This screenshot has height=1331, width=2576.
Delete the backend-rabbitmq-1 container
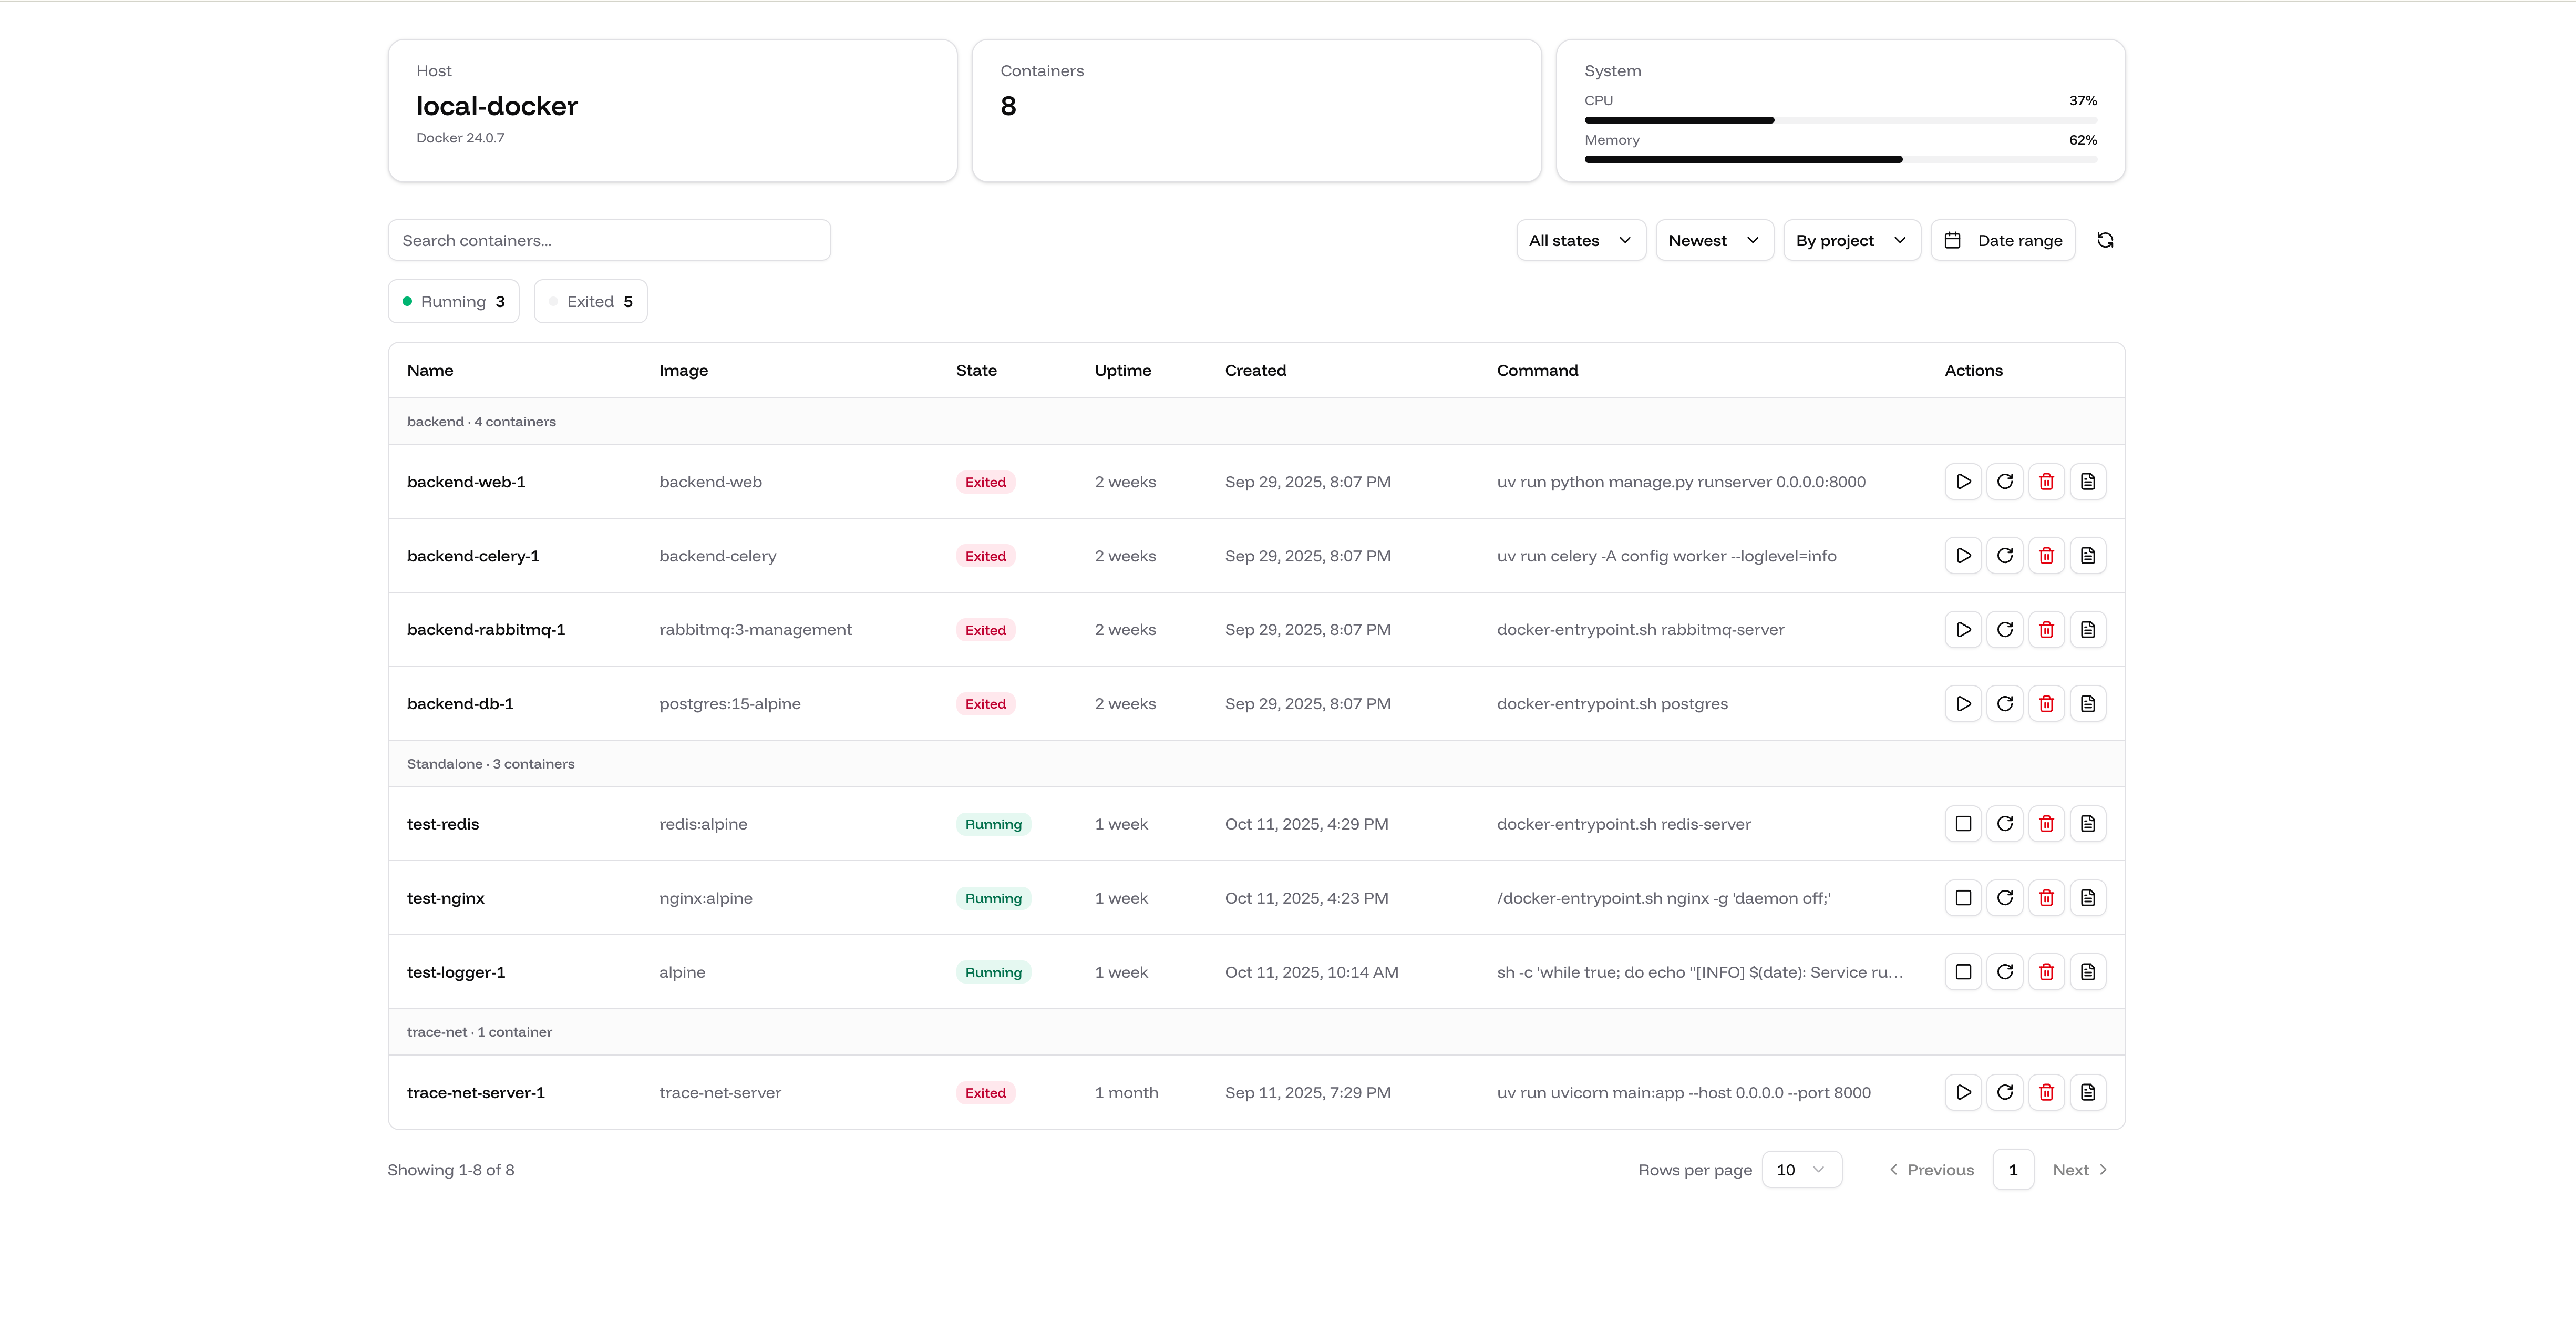[x=2046, y=629]
